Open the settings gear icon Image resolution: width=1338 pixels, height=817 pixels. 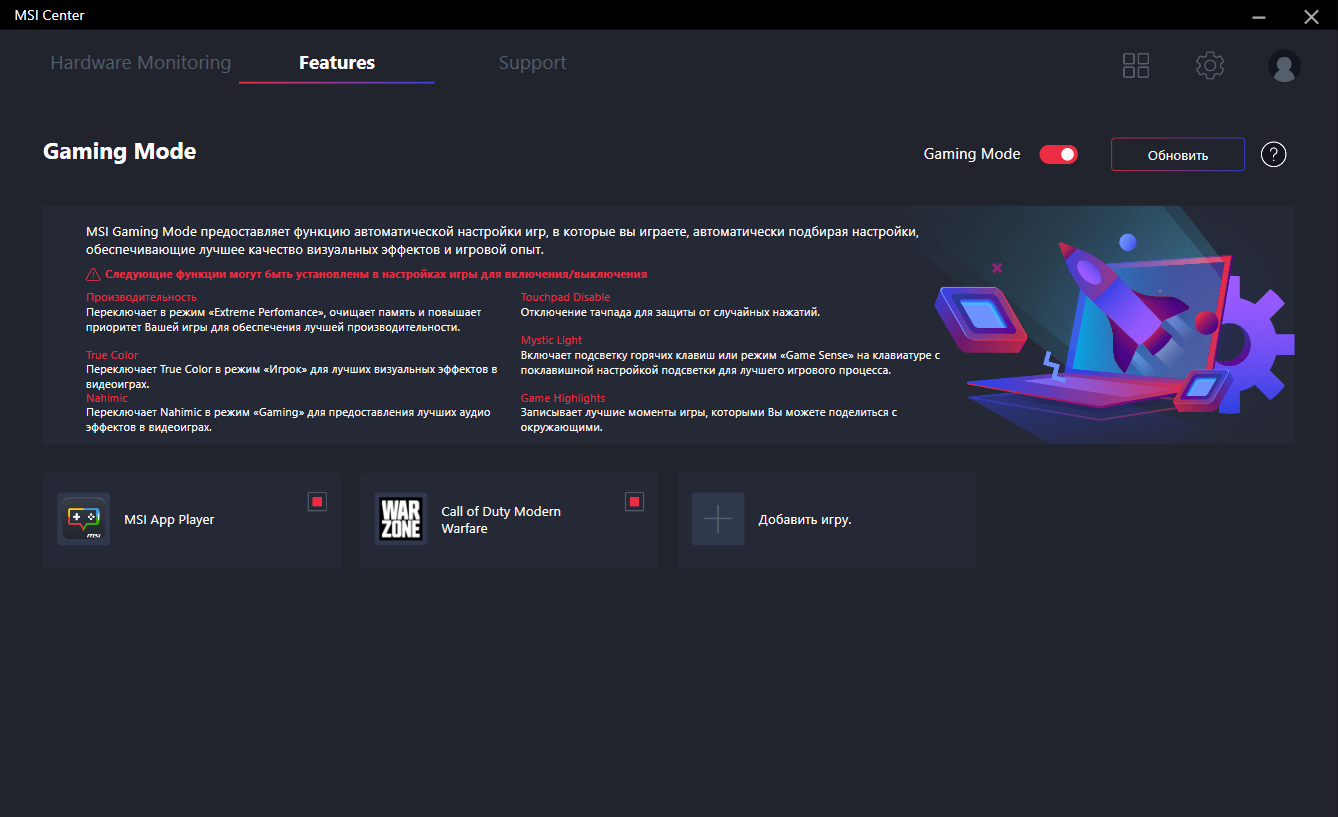coord(1210,66)
